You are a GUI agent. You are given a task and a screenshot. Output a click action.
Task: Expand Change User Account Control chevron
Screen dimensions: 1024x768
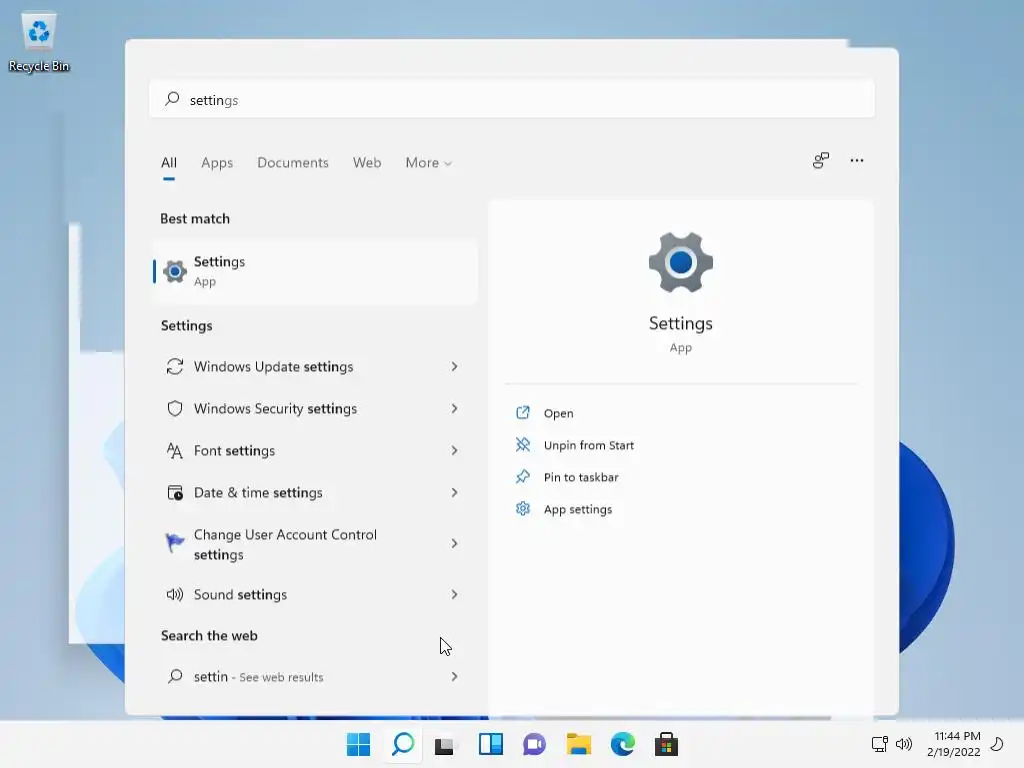click(x=455, y=543)
